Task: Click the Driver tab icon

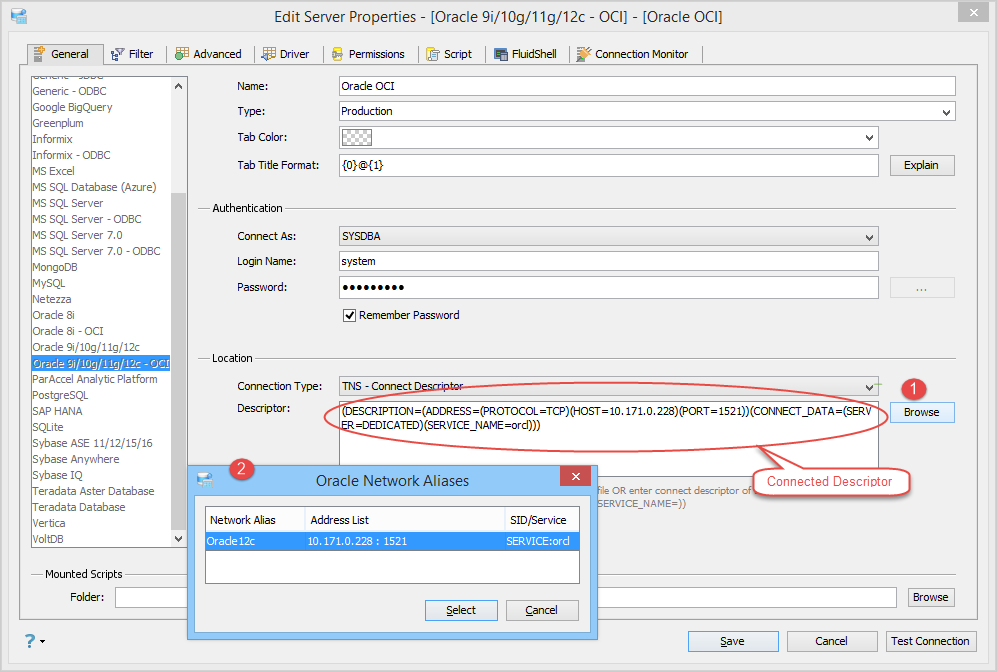Action: pos(269,54)
